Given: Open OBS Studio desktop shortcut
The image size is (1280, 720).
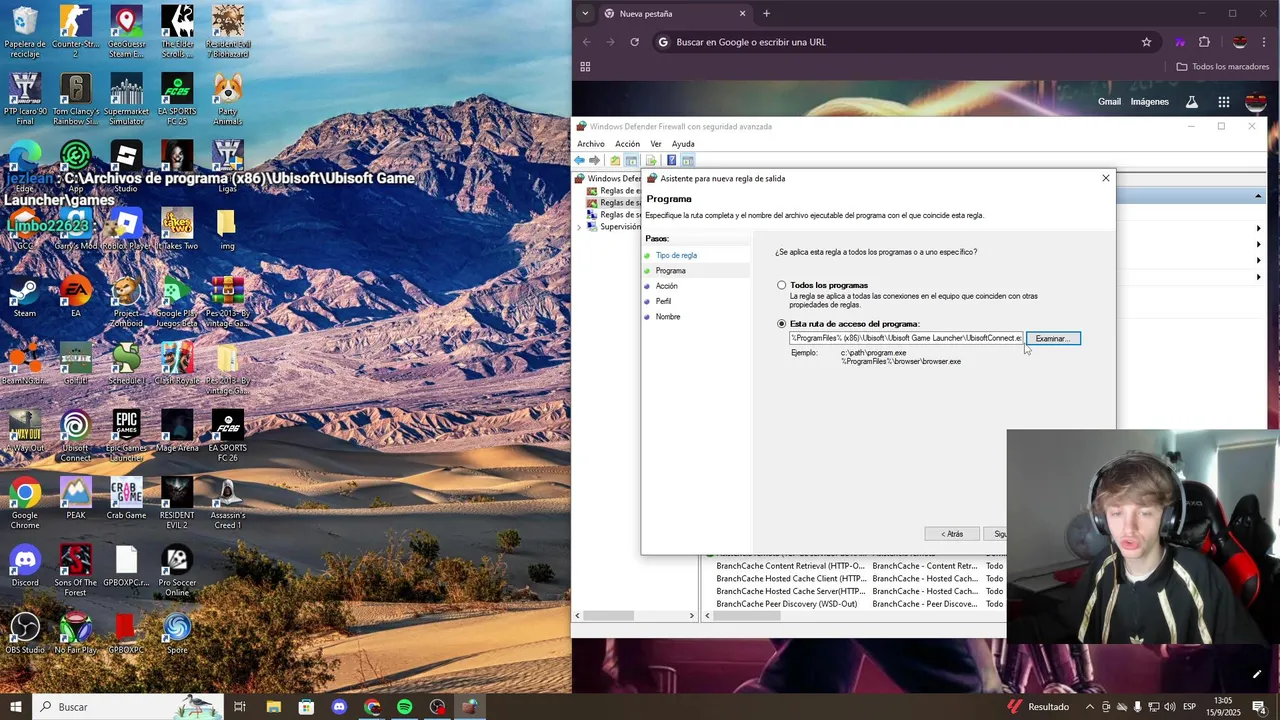Looking at the screenshot, I should point(24,635).
